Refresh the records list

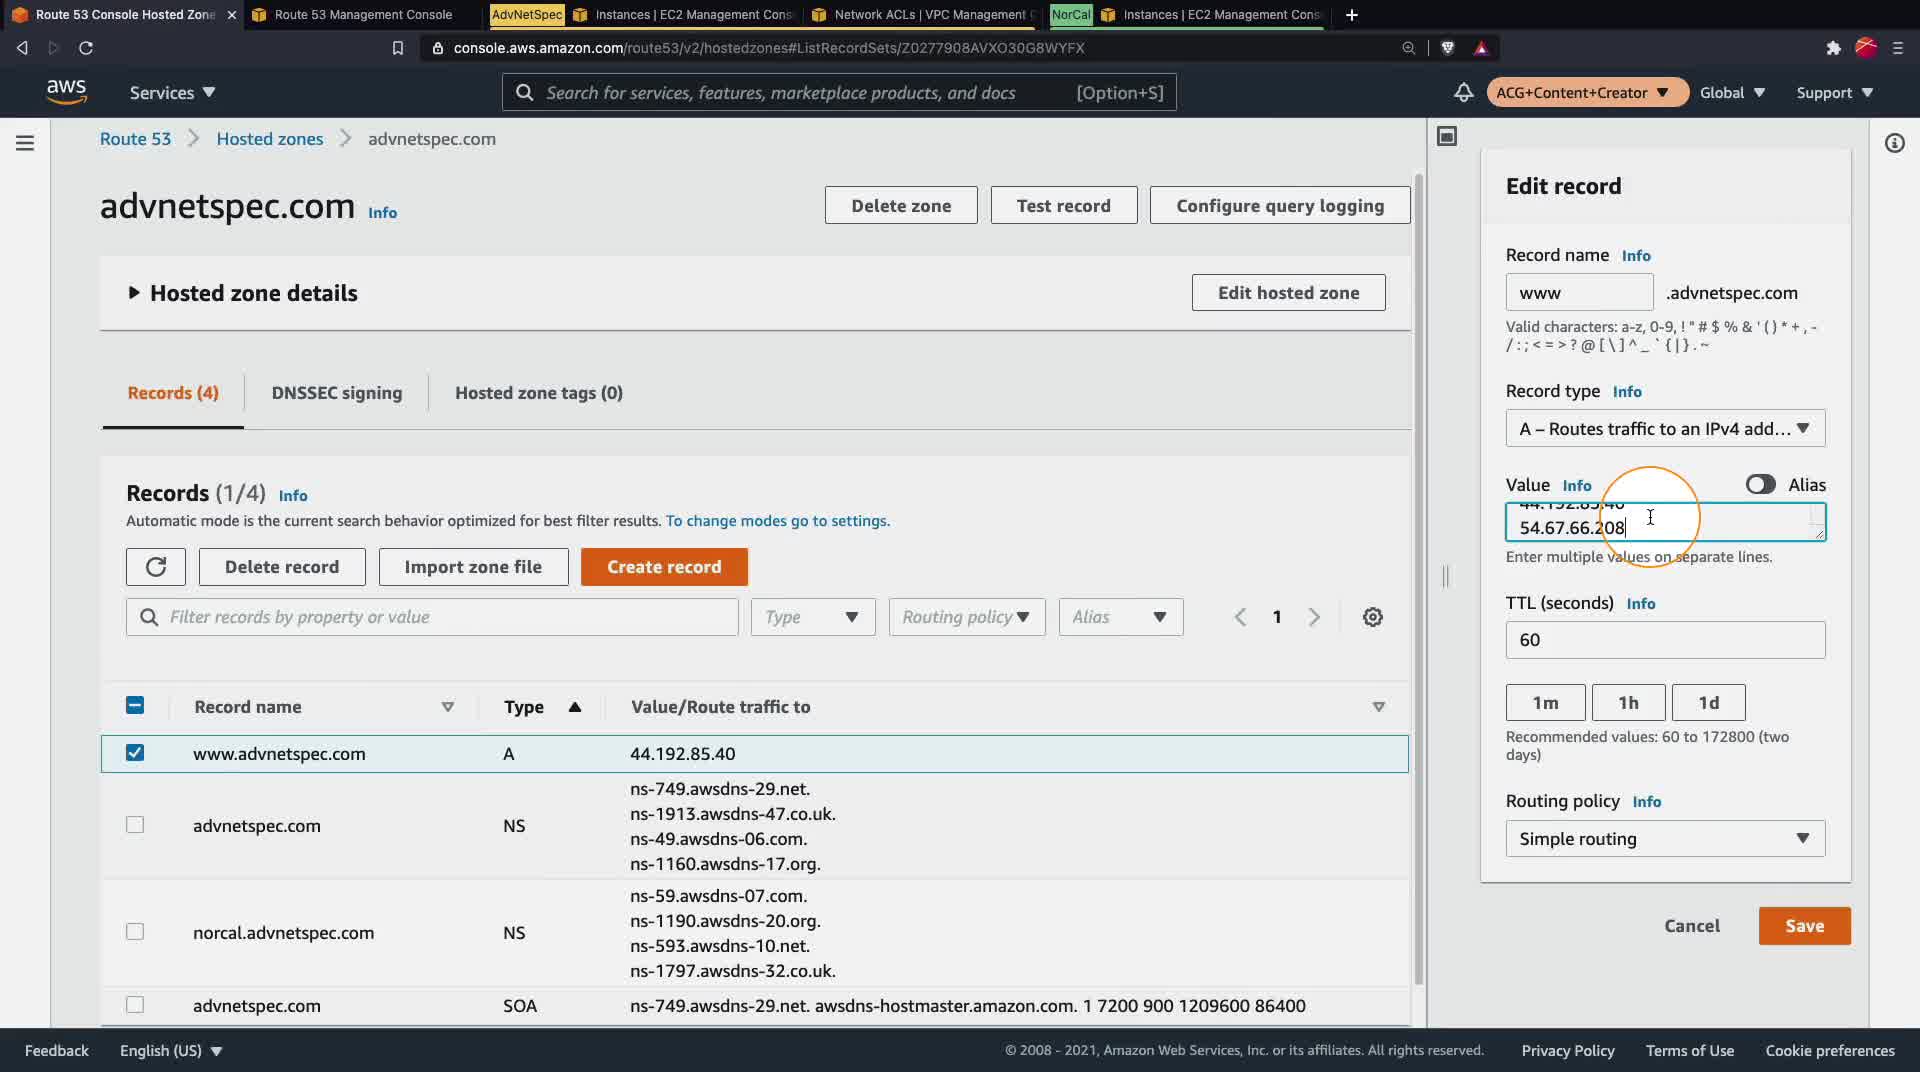[x=156, y=567]
